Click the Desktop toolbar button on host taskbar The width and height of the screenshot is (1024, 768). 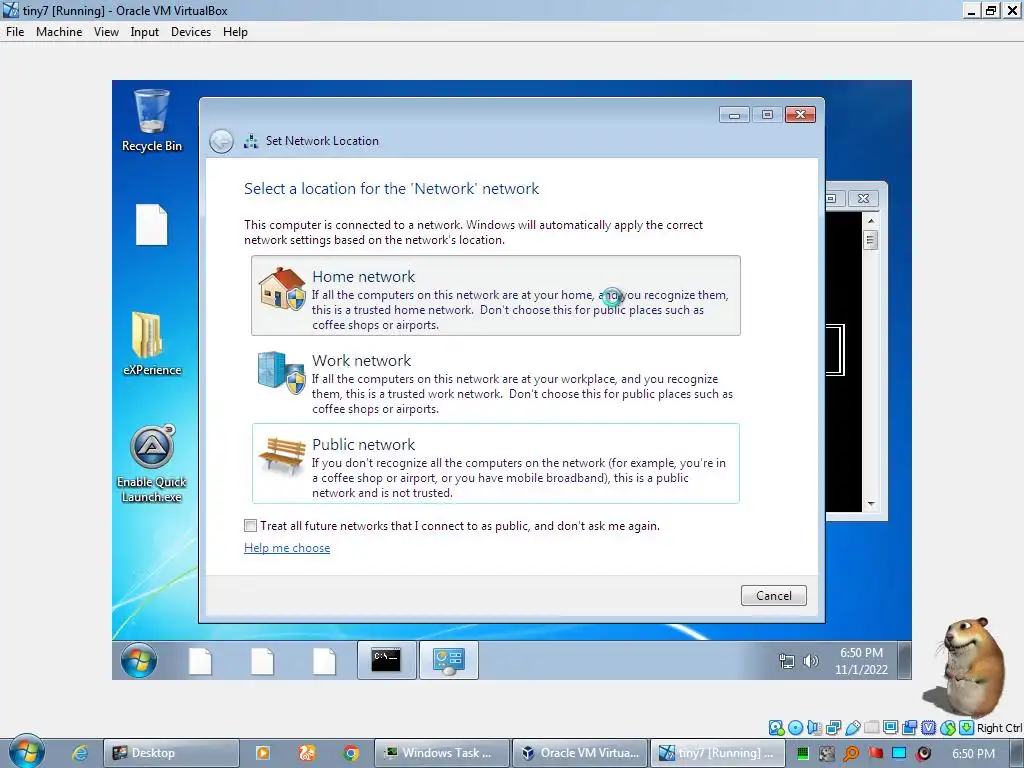pos(171,753)
